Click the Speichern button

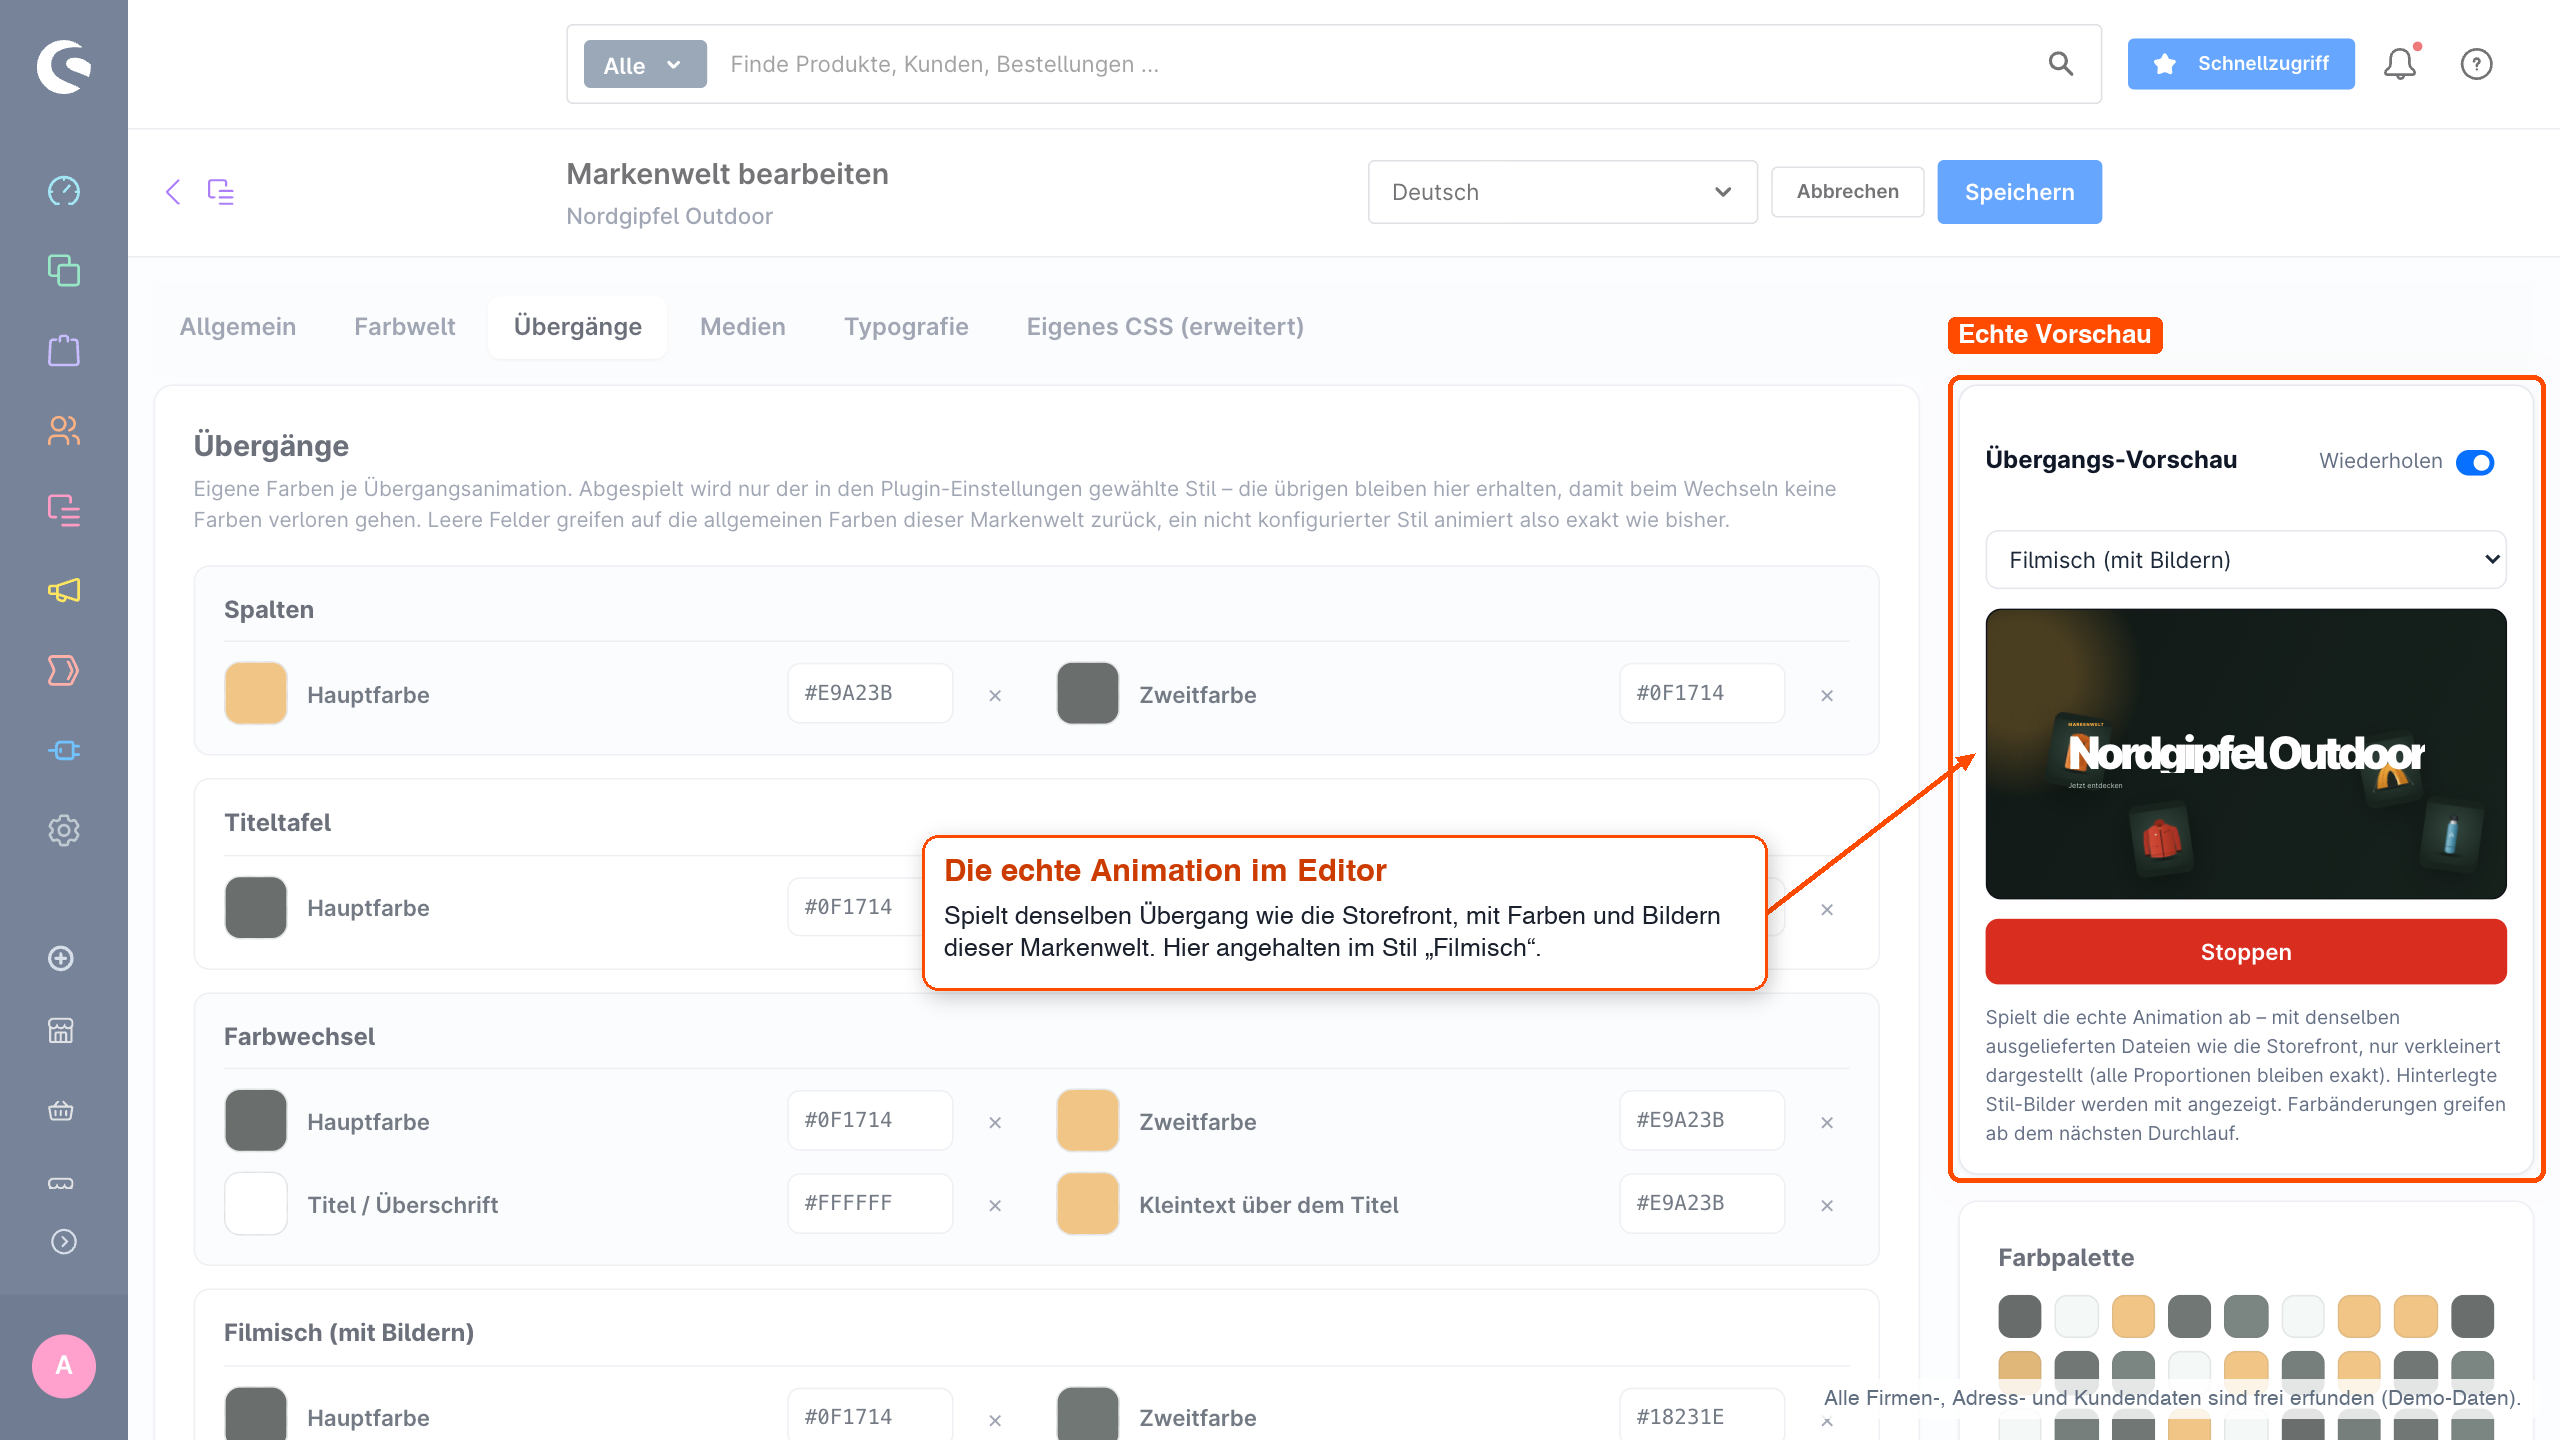coord(2019,192)
